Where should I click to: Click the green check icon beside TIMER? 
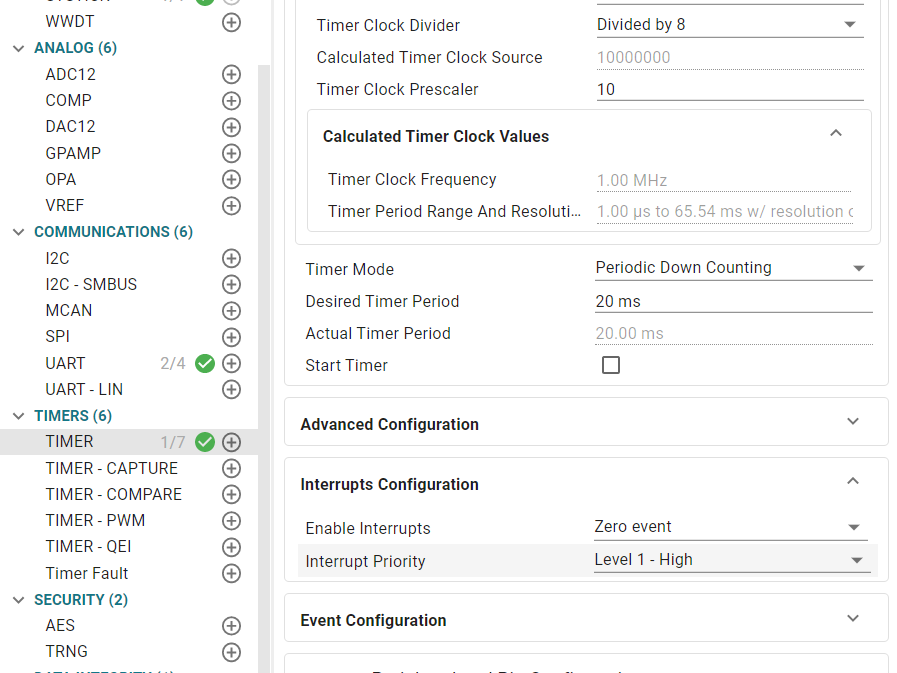click(205, 442)
